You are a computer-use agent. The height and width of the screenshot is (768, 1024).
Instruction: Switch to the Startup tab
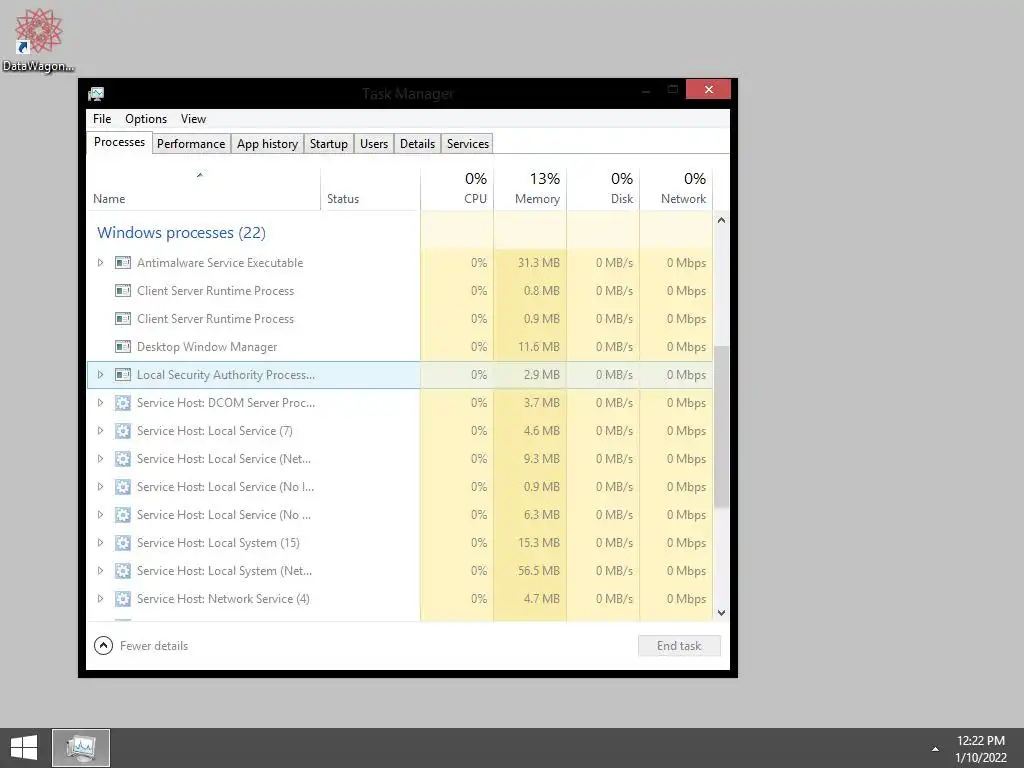pyautogui.click(x=328, y=144)
